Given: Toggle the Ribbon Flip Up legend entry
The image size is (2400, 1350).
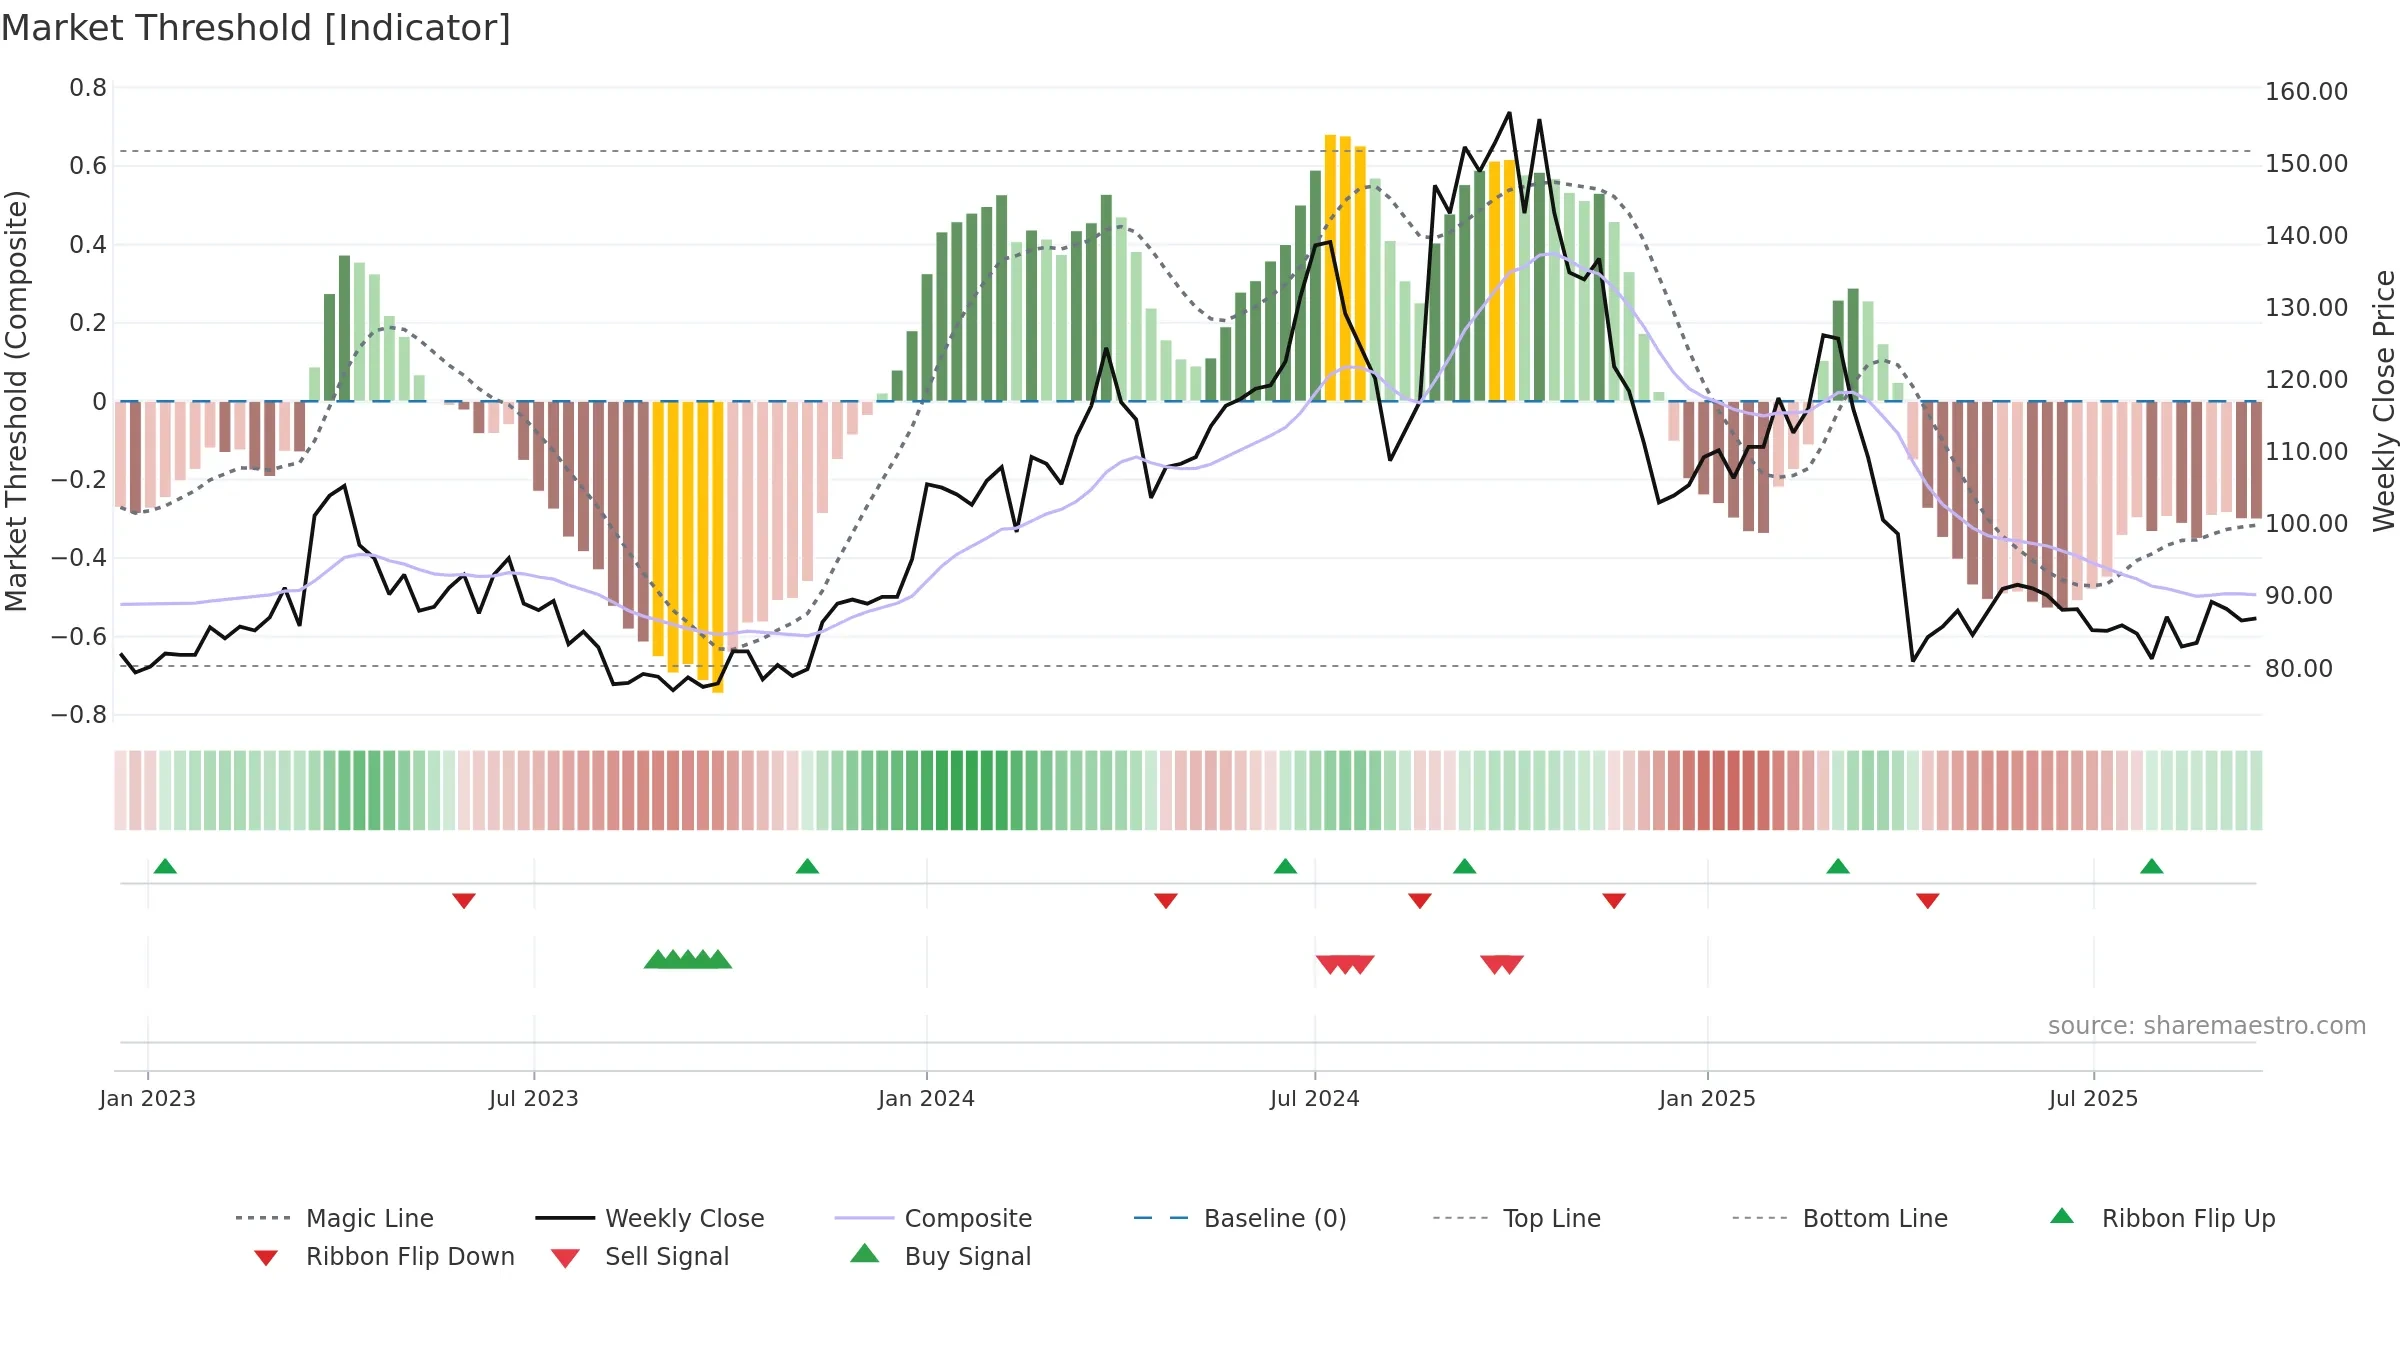Looking at the screenshot, I should 2163,1218.
